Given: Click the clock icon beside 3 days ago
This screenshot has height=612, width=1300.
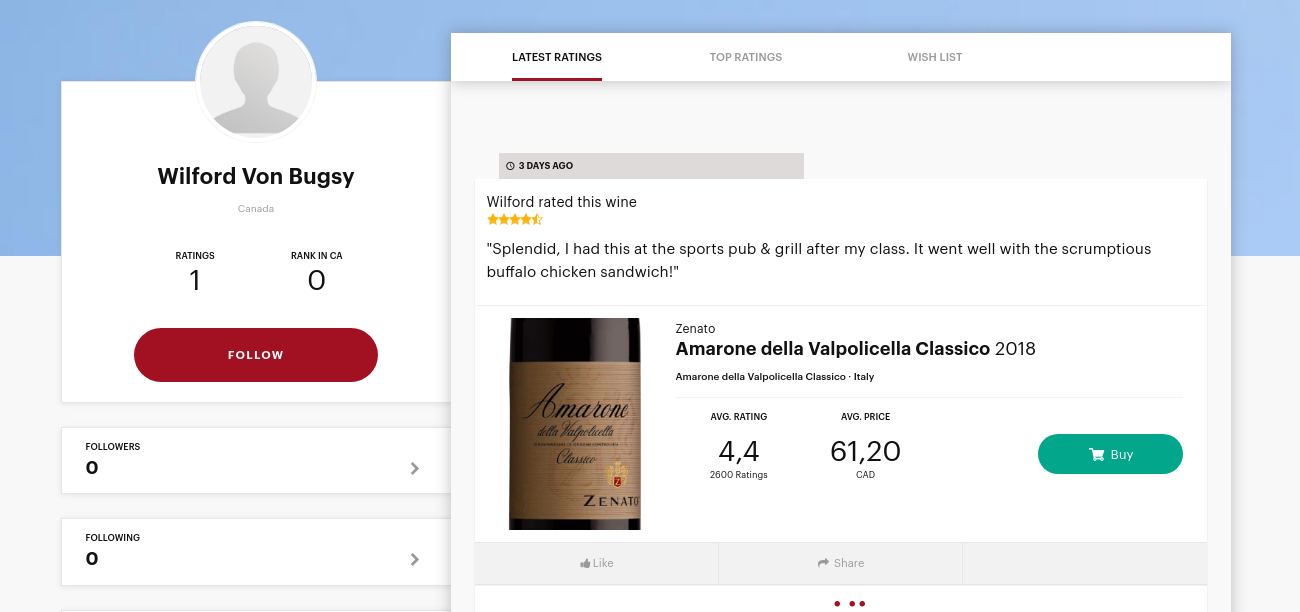Looking at the screenshot, I should click(x=510, y=166).
